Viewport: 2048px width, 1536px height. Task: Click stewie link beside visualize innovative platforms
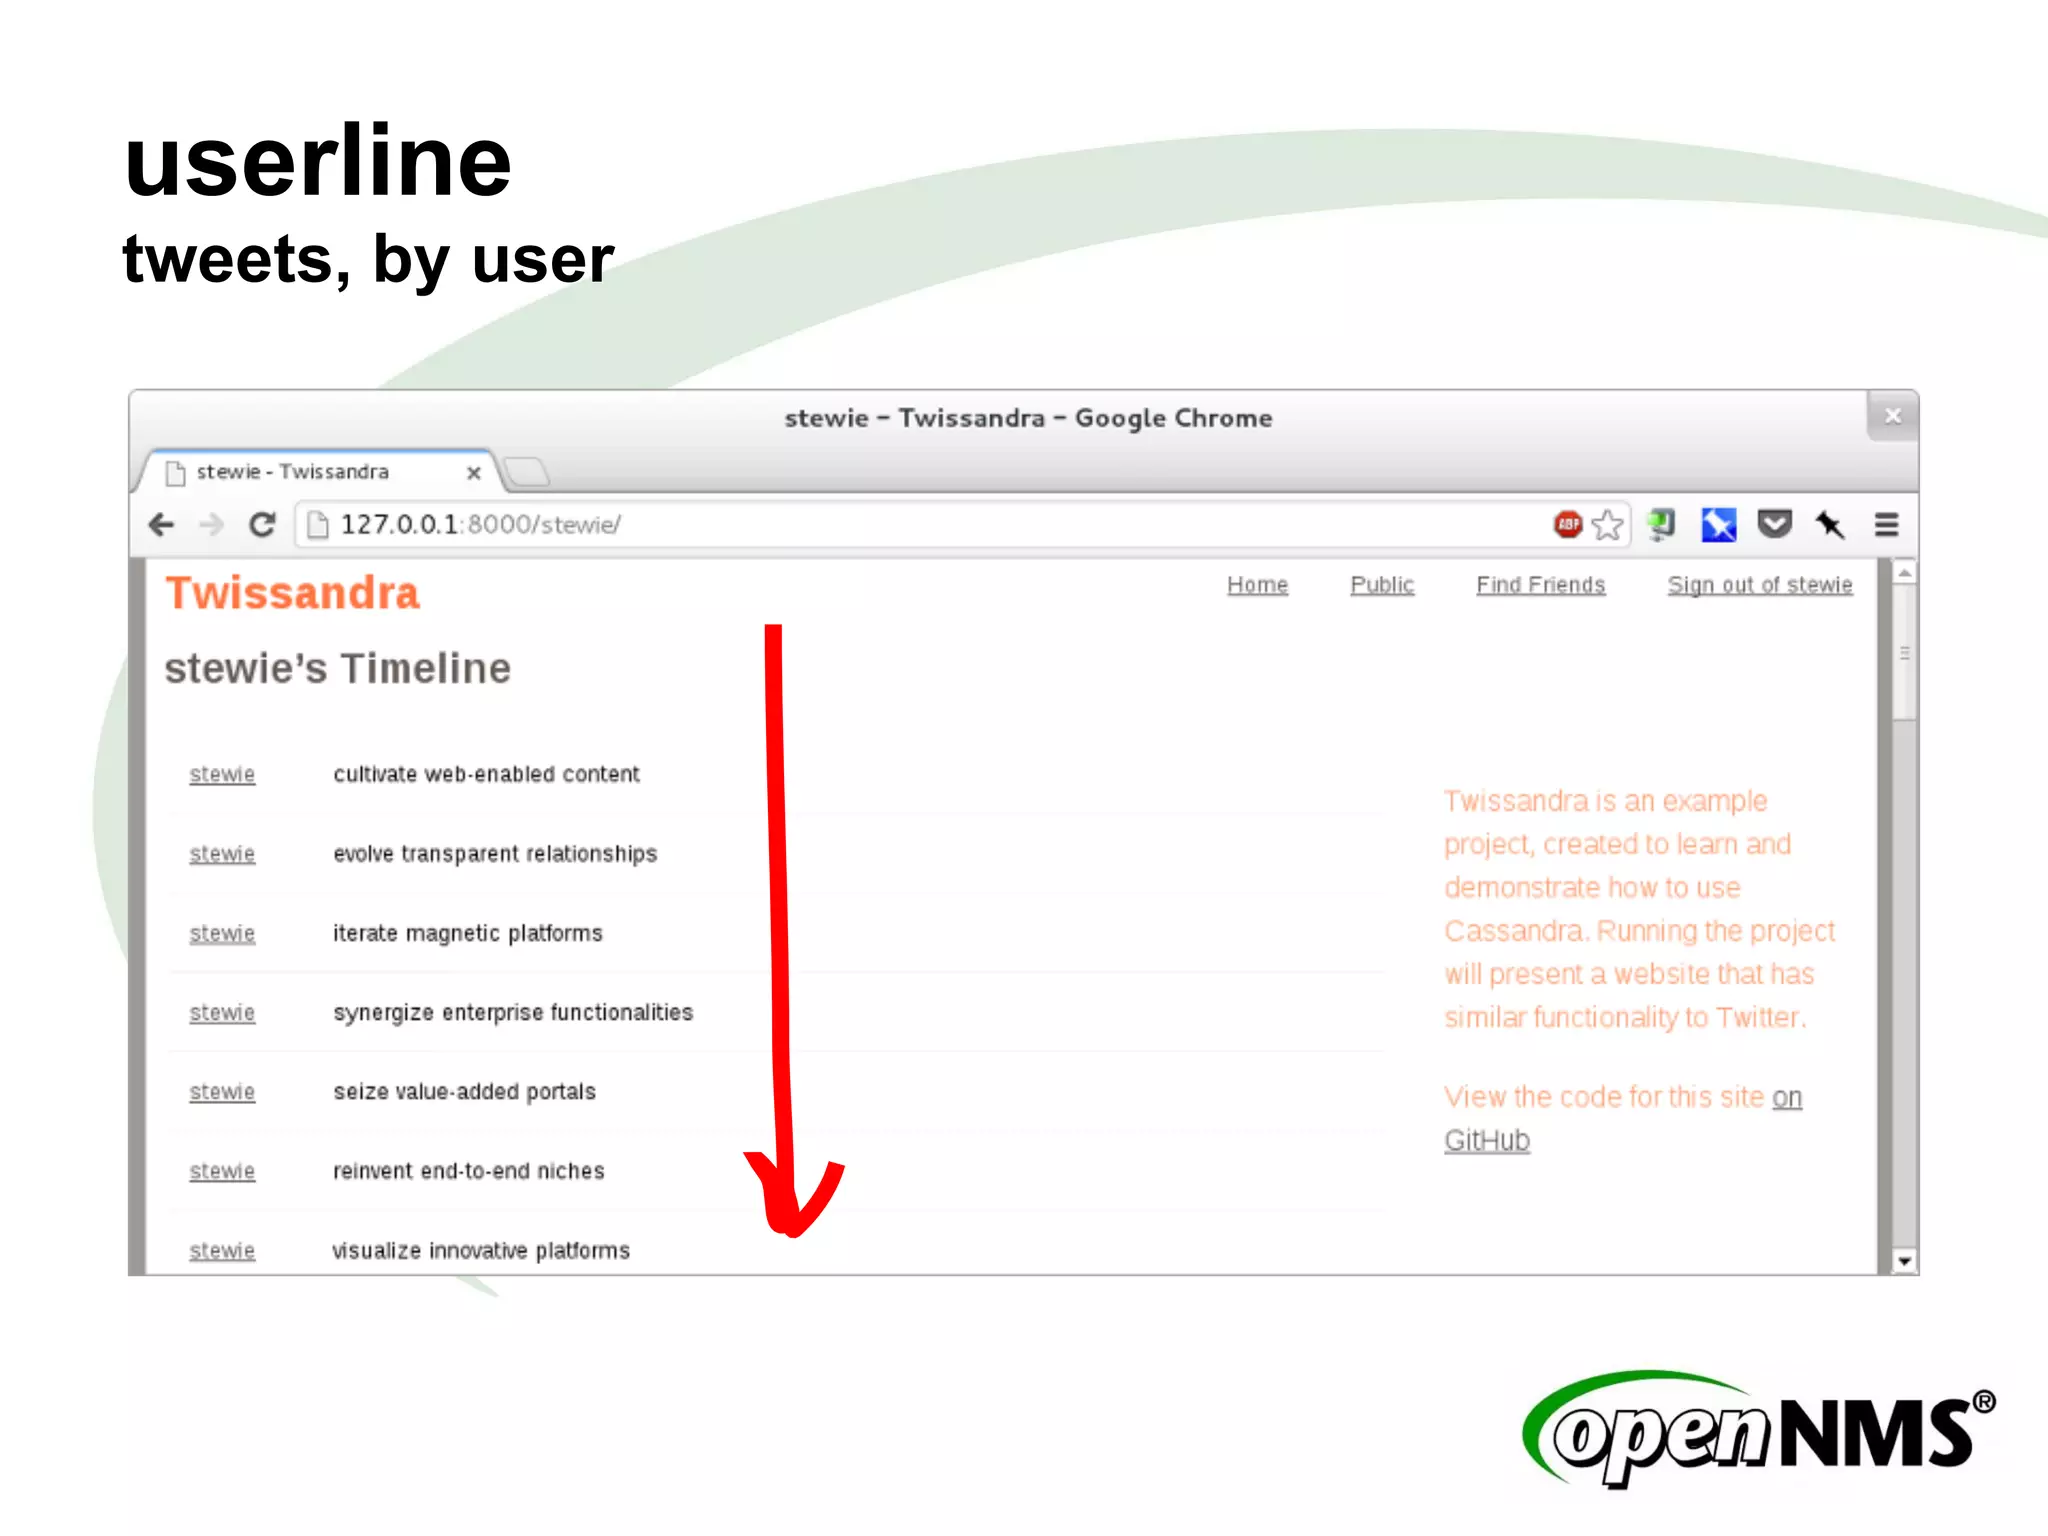(x=222, y=1251)
